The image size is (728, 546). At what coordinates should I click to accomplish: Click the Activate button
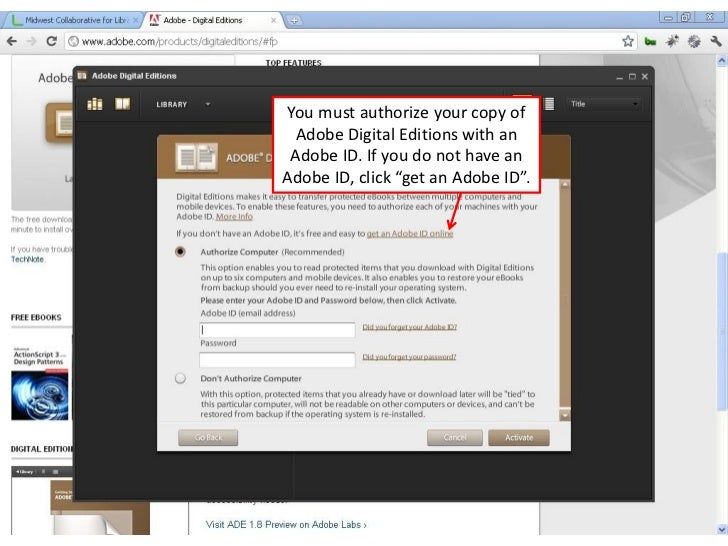(x=519, y=437)
